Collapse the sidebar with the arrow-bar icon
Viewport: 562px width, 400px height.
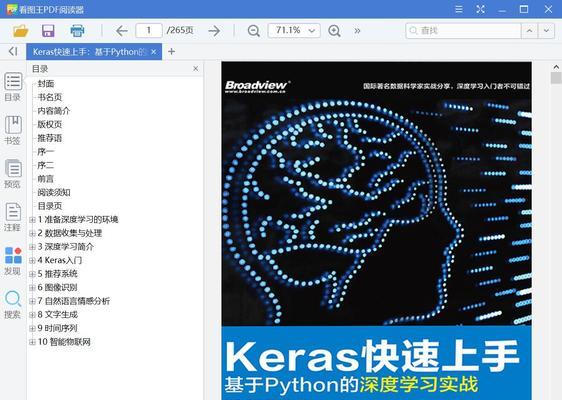pos(13,51)
